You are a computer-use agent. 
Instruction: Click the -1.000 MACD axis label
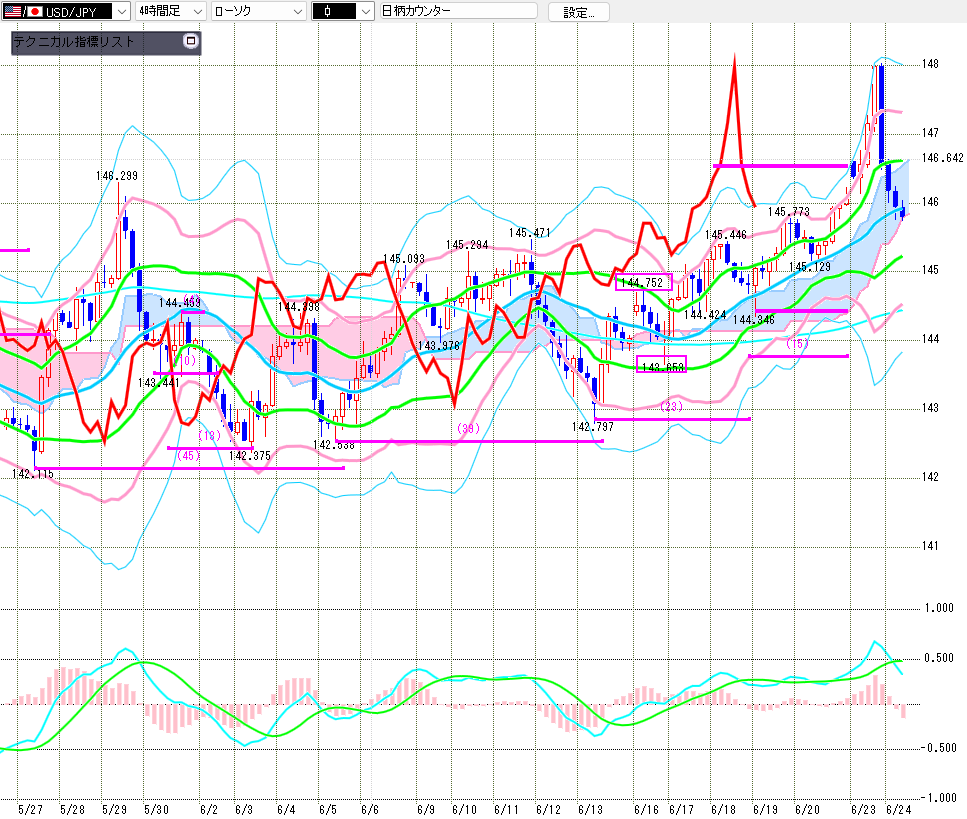point(937,797)
